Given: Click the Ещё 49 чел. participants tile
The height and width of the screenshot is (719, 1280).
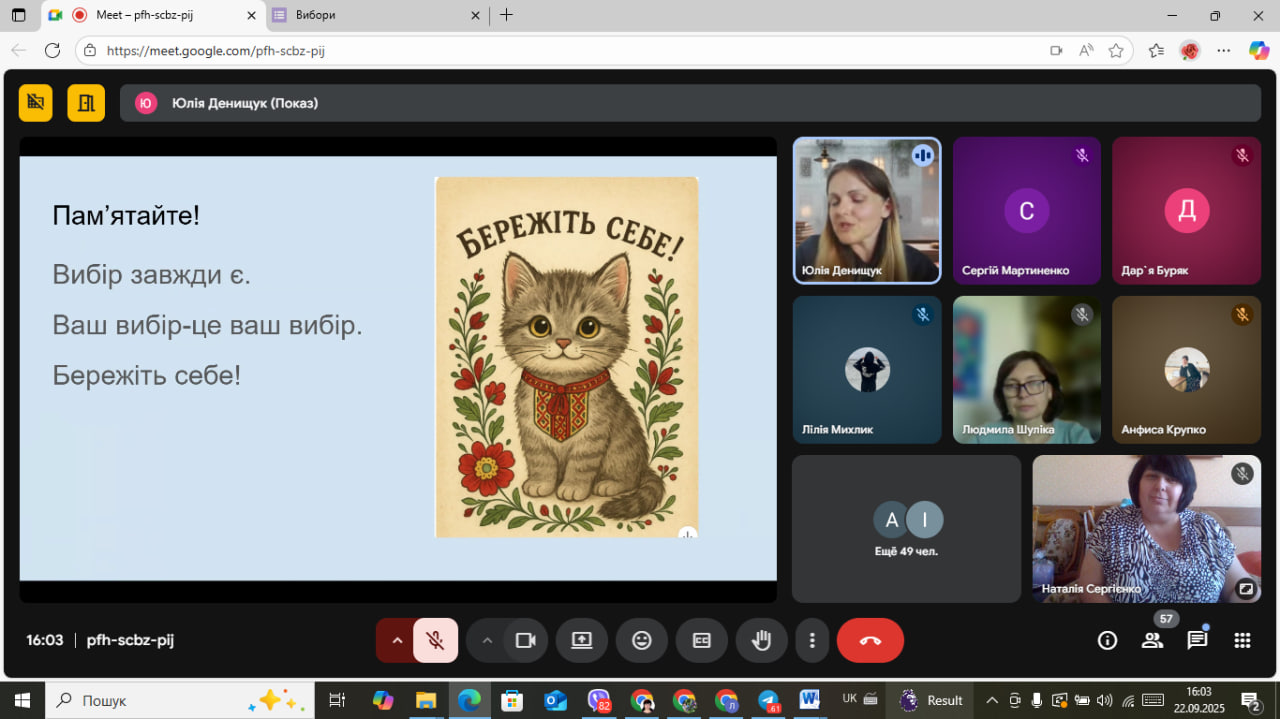Looking at the screenshot, I should pos(906,529).
